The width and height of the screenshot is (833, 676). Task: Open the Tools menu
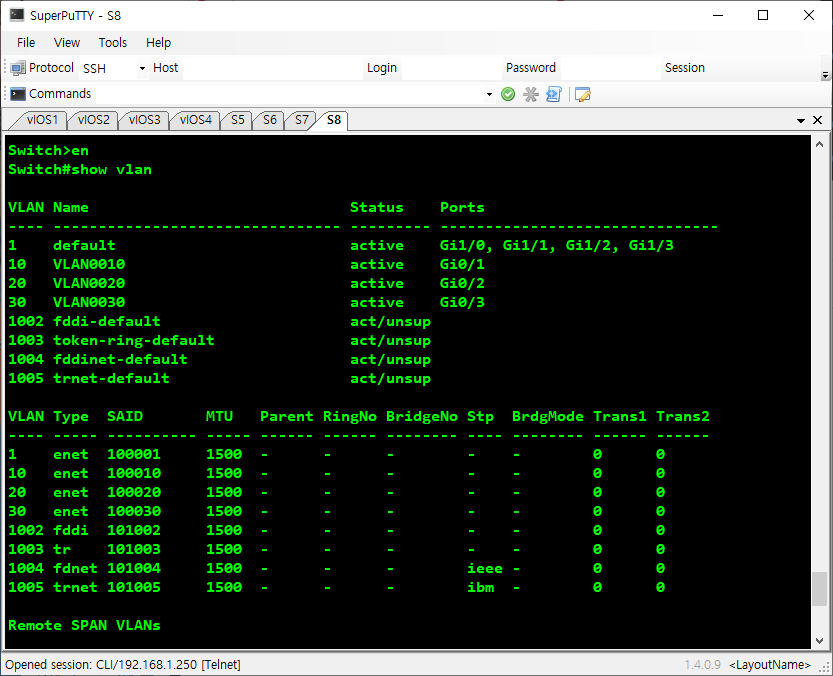[x=113, y=43]
